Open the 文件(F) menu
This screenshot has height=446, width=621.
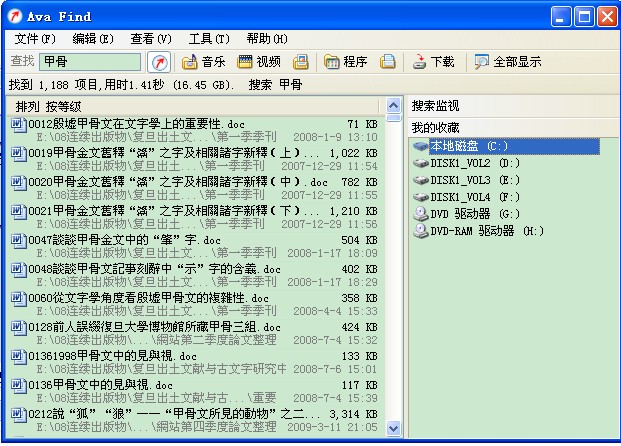(35, 38)
